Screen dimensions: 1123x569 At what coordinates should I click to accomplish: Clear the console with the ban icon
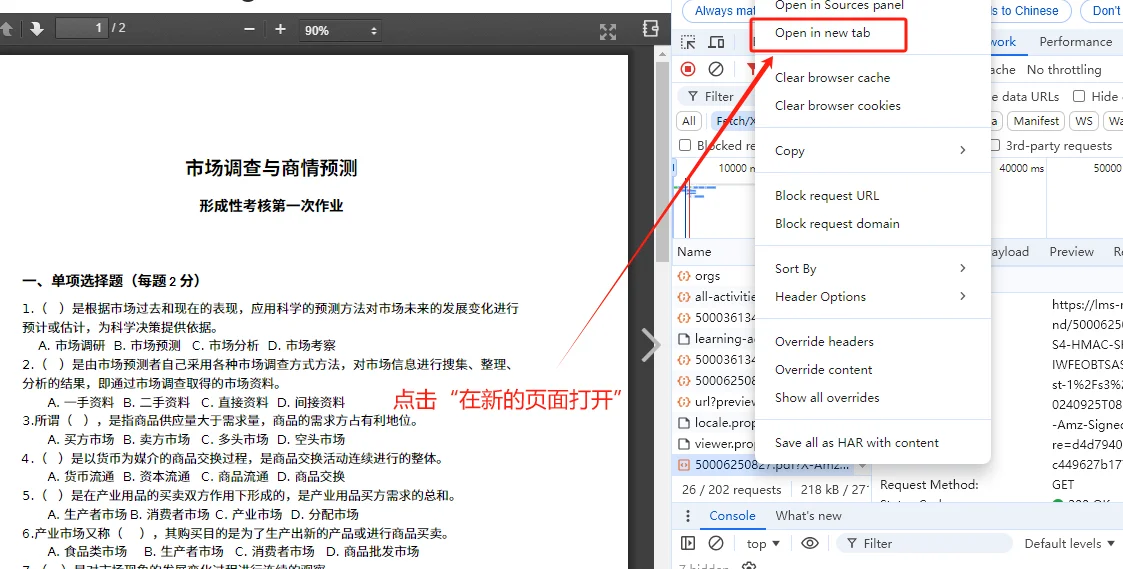[715, 543]
